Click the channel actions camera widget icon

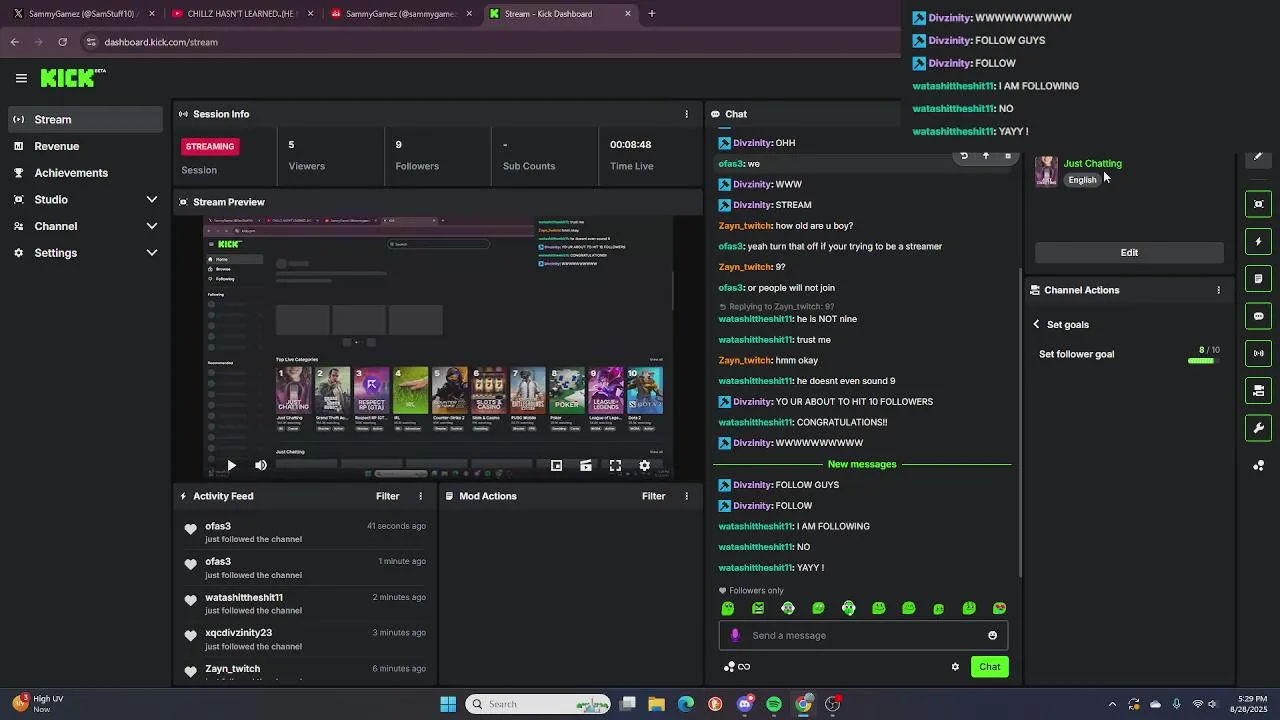[x=1258, y=390]
